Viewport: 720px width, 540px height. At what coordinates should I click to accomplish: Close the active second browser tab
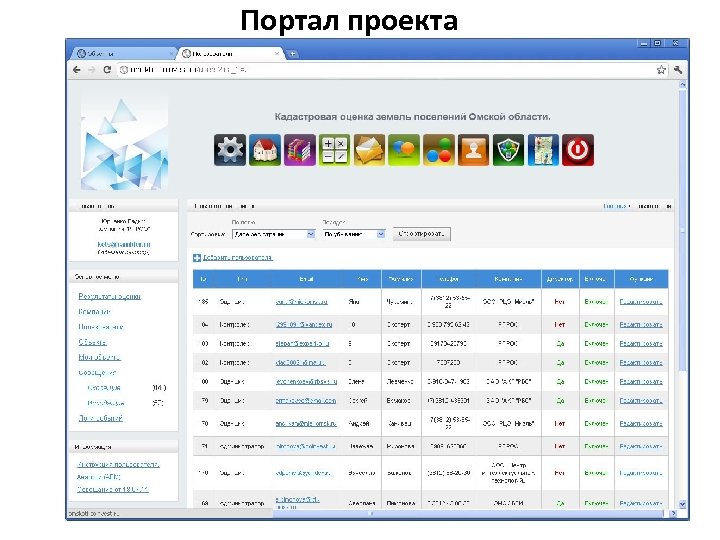point(277,54)
